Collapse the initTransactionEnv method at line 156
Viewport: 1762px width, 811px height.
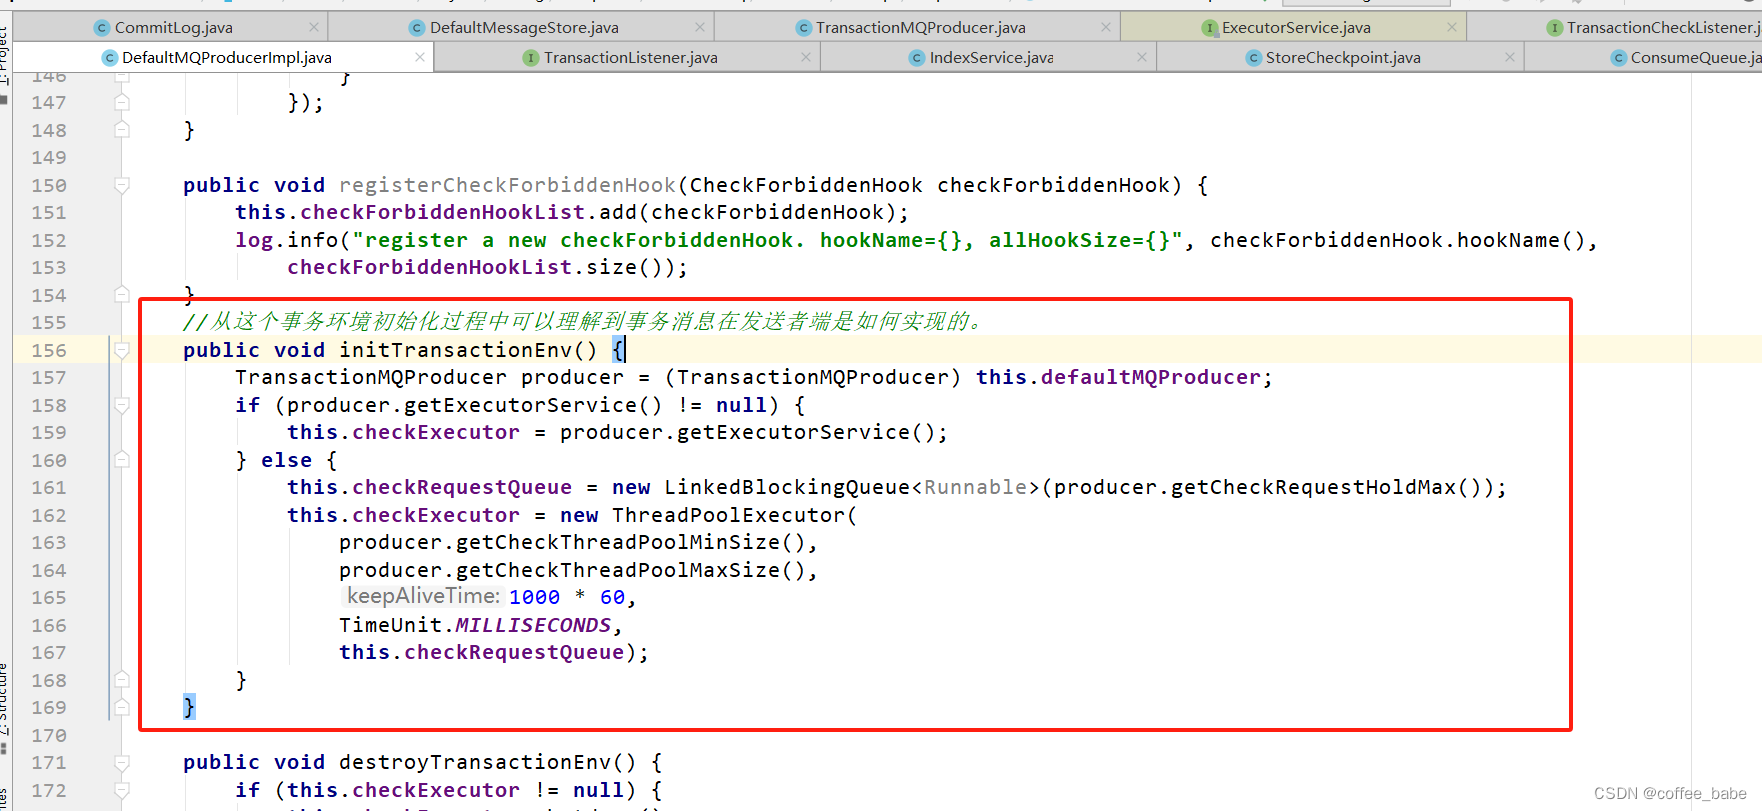click(122, 350)
